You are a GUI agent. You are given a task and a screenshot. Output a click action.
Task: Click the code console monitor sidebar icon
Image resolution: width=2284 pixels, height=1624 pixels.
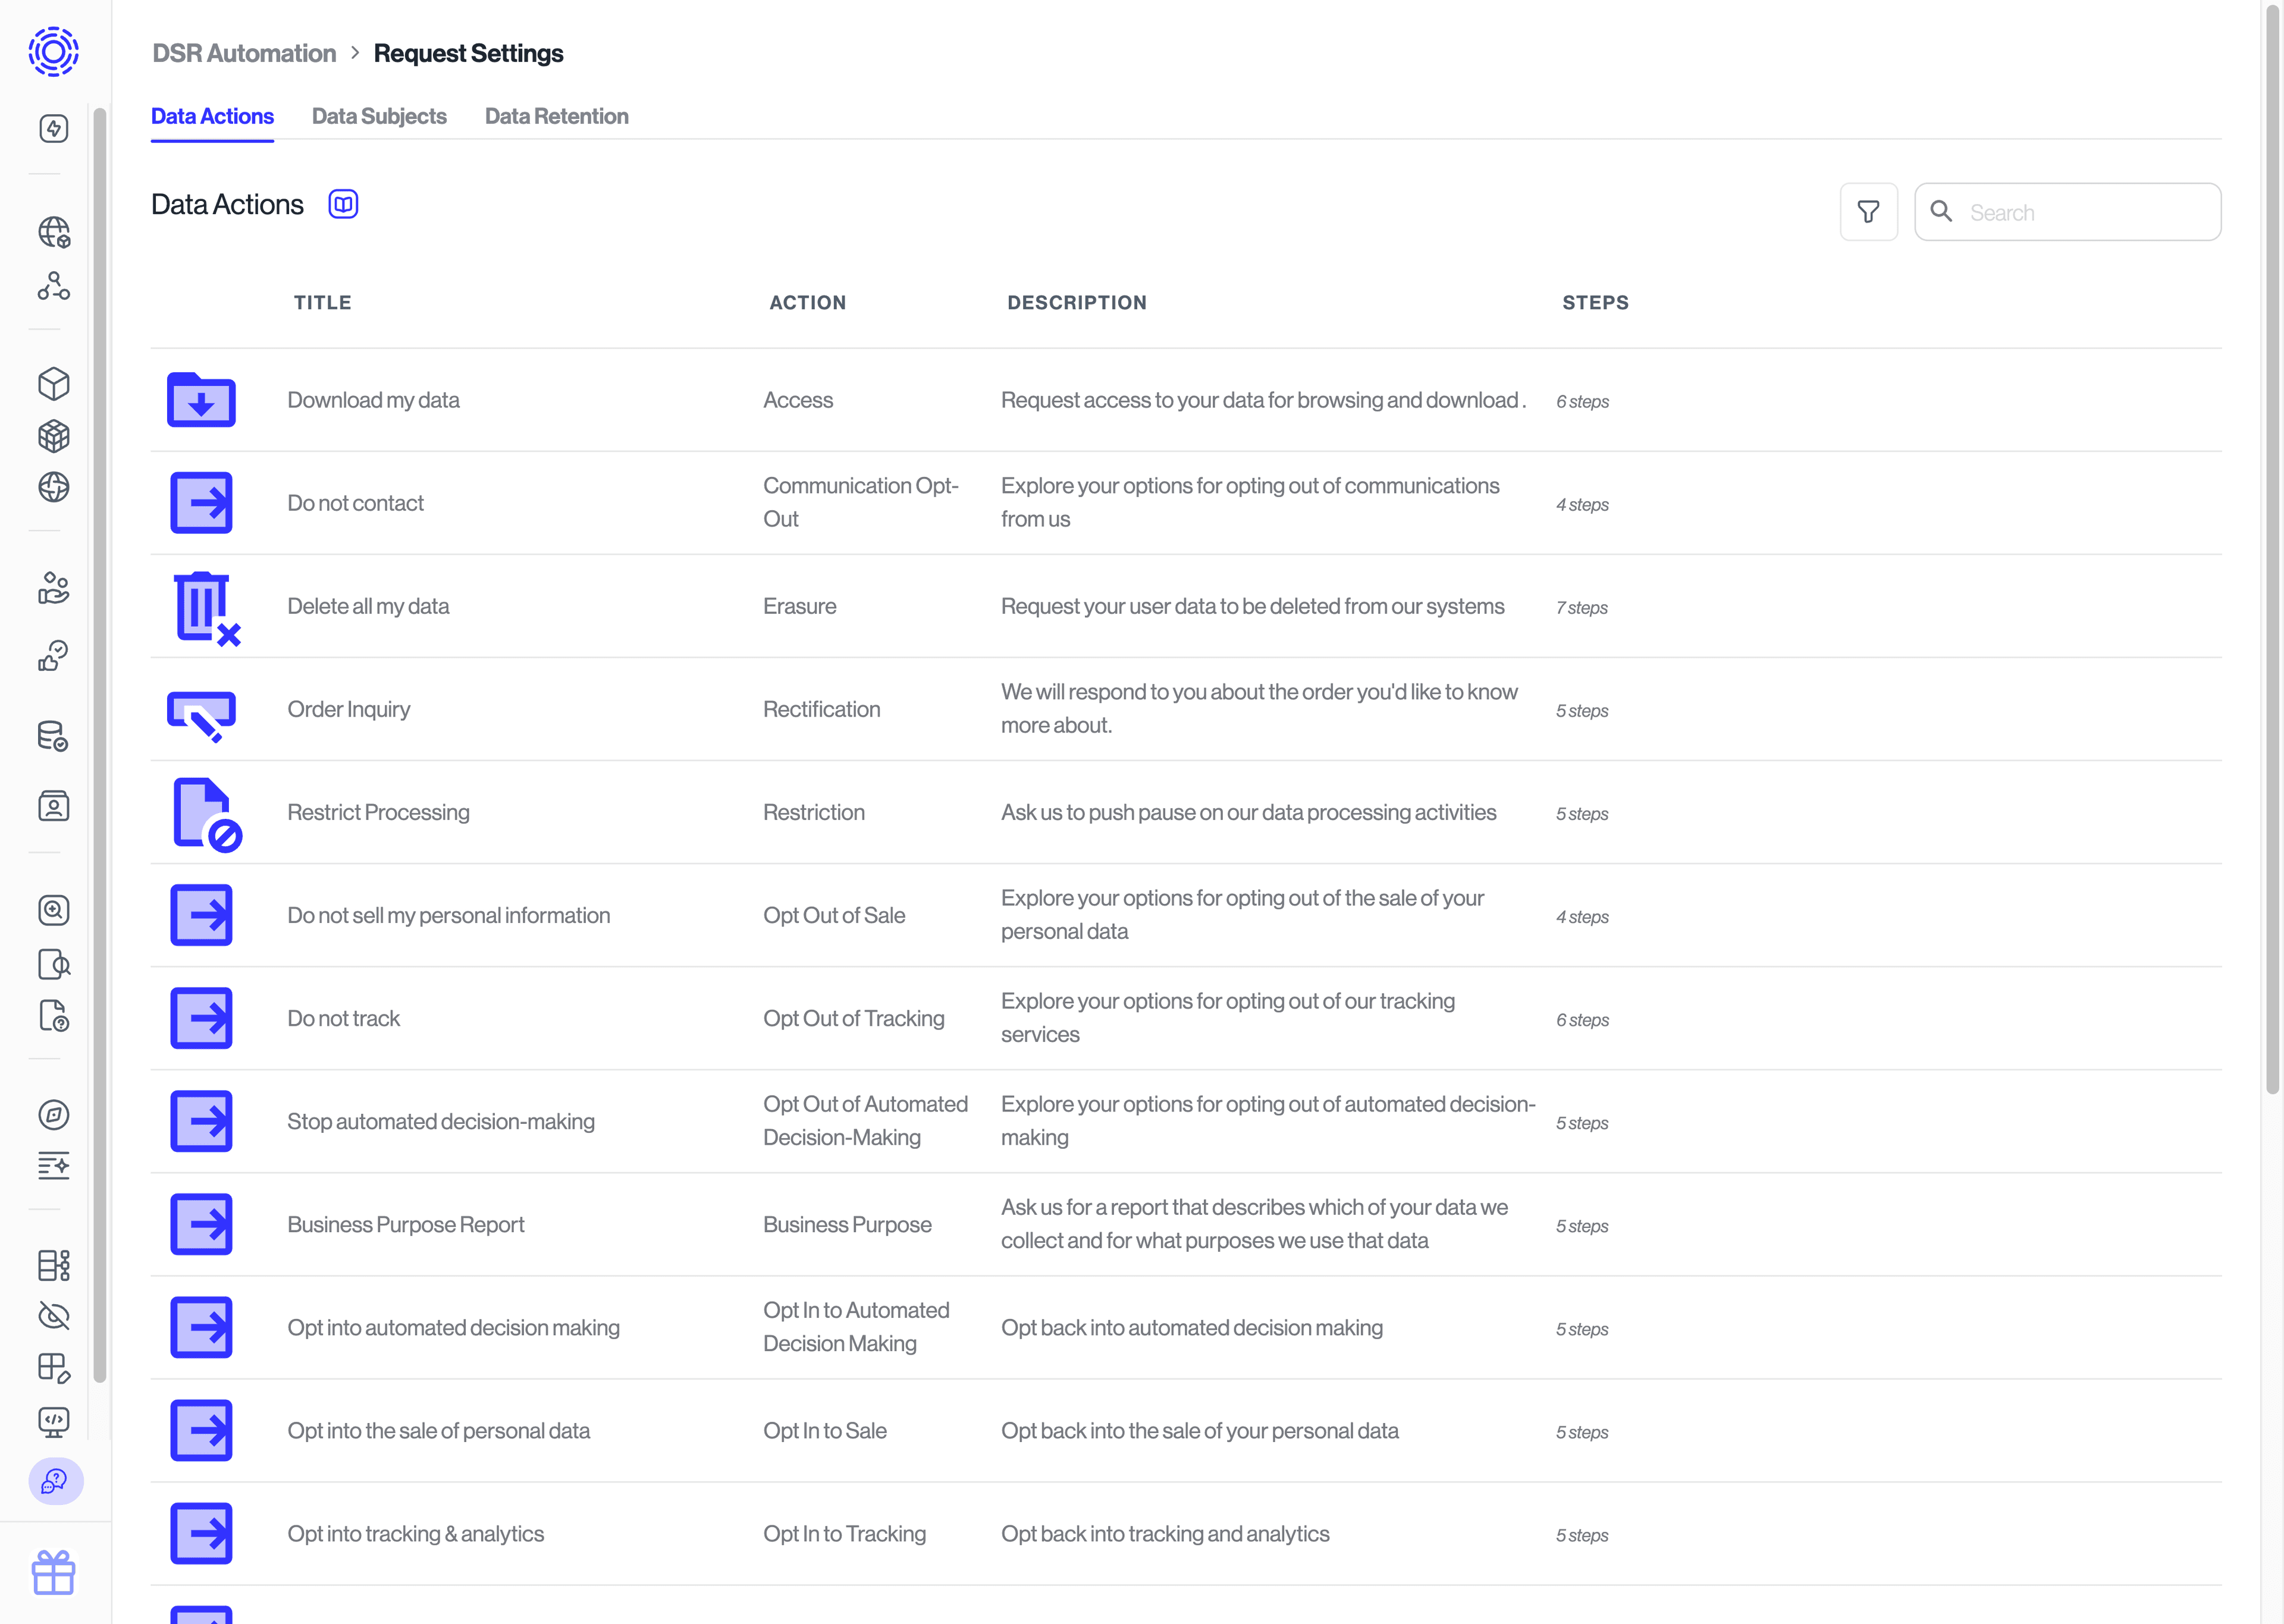pyautogui.click(x=53, y=1423)
